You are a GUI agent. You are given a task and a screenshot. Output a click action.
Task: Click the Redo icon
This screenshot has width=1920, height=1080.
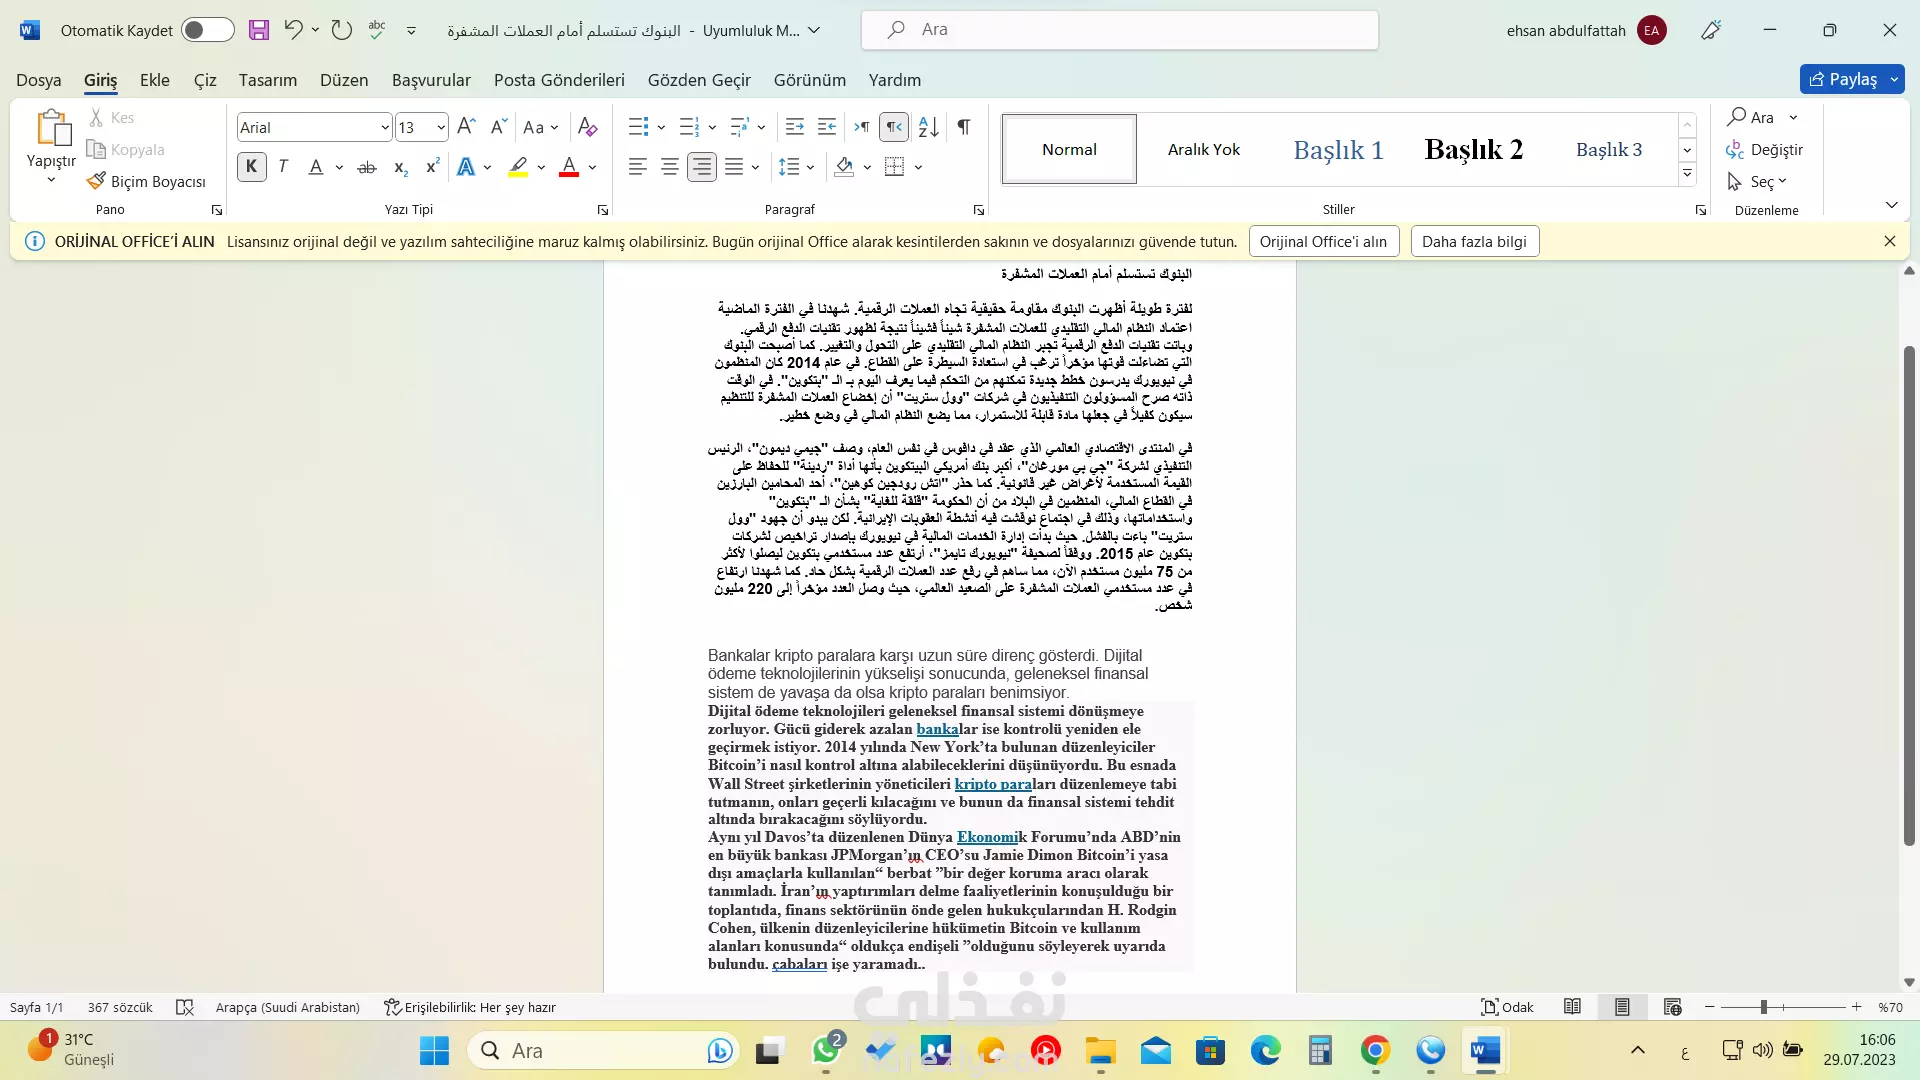coord(342,30)
